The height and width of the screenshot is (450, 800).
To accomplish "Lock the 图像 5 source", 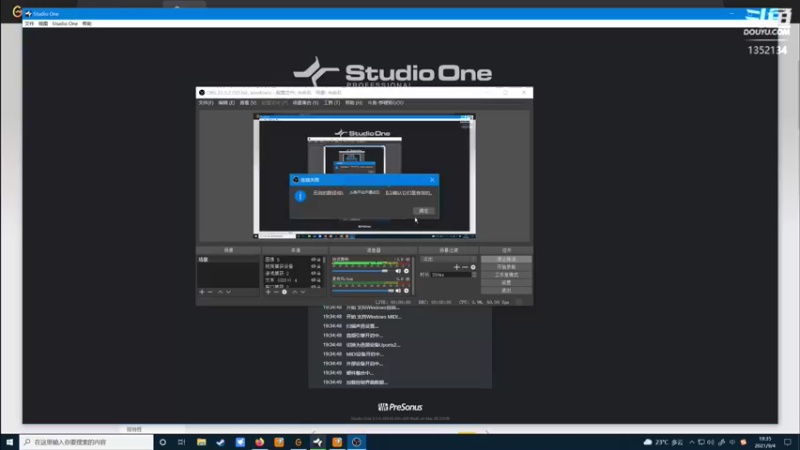I will (x=319, y=260).
